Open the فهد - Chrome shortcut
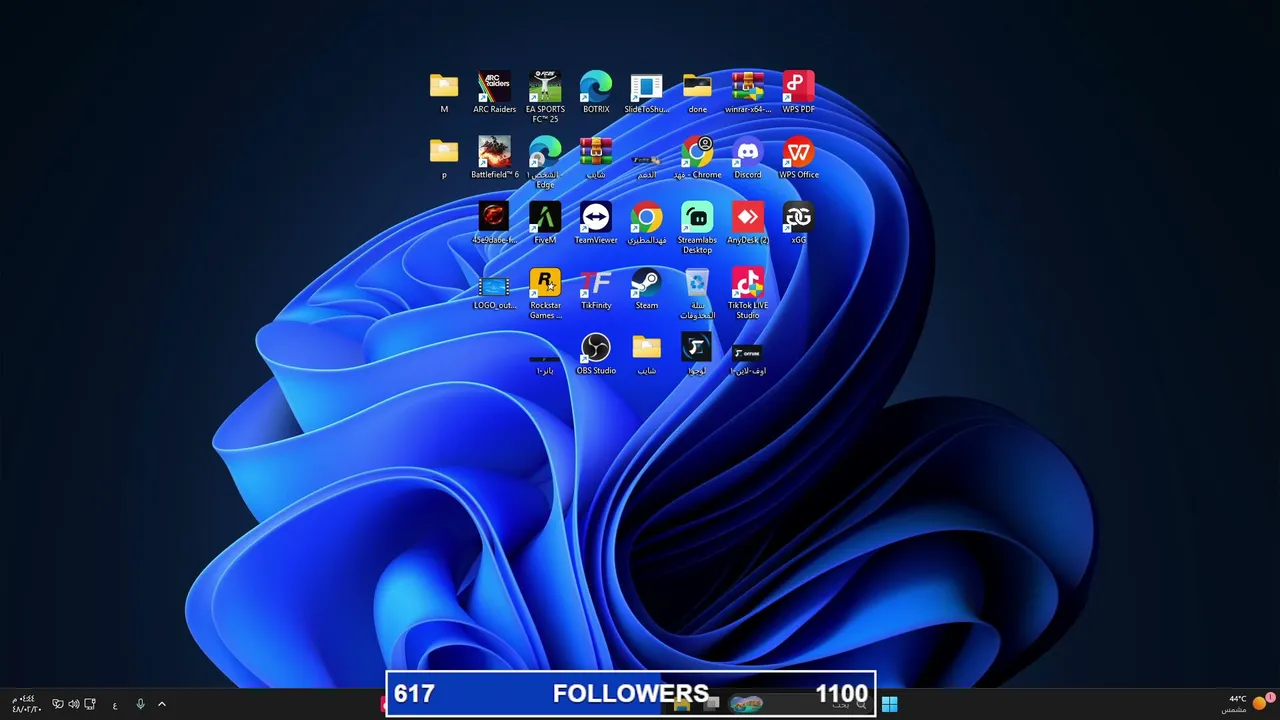 pyautogui.click(x=697, y=158)
